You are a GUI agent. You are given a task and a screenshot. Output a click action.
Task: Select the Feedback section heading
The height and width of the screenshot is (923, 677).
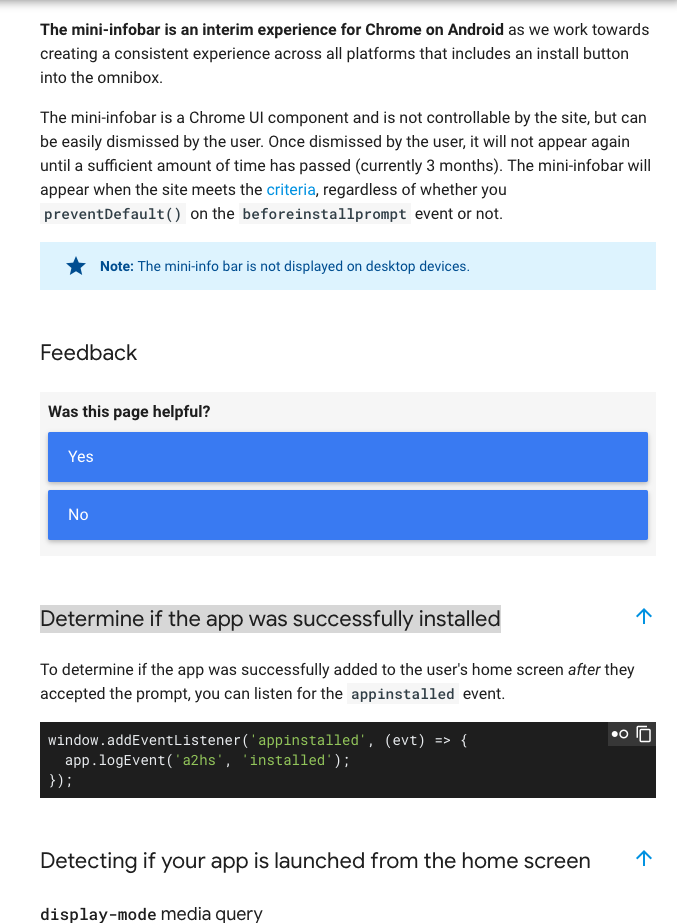[88, 353]
